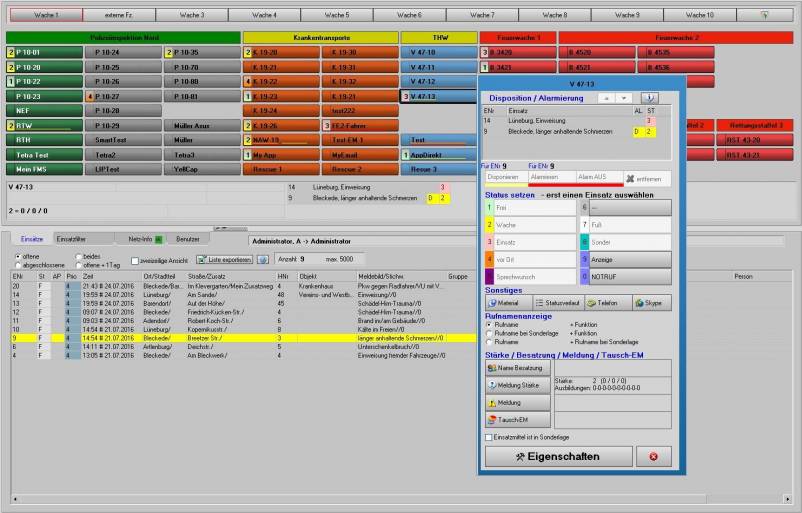
Task: Click 'Liste exportieren' button
Action: tap(224, 259)
